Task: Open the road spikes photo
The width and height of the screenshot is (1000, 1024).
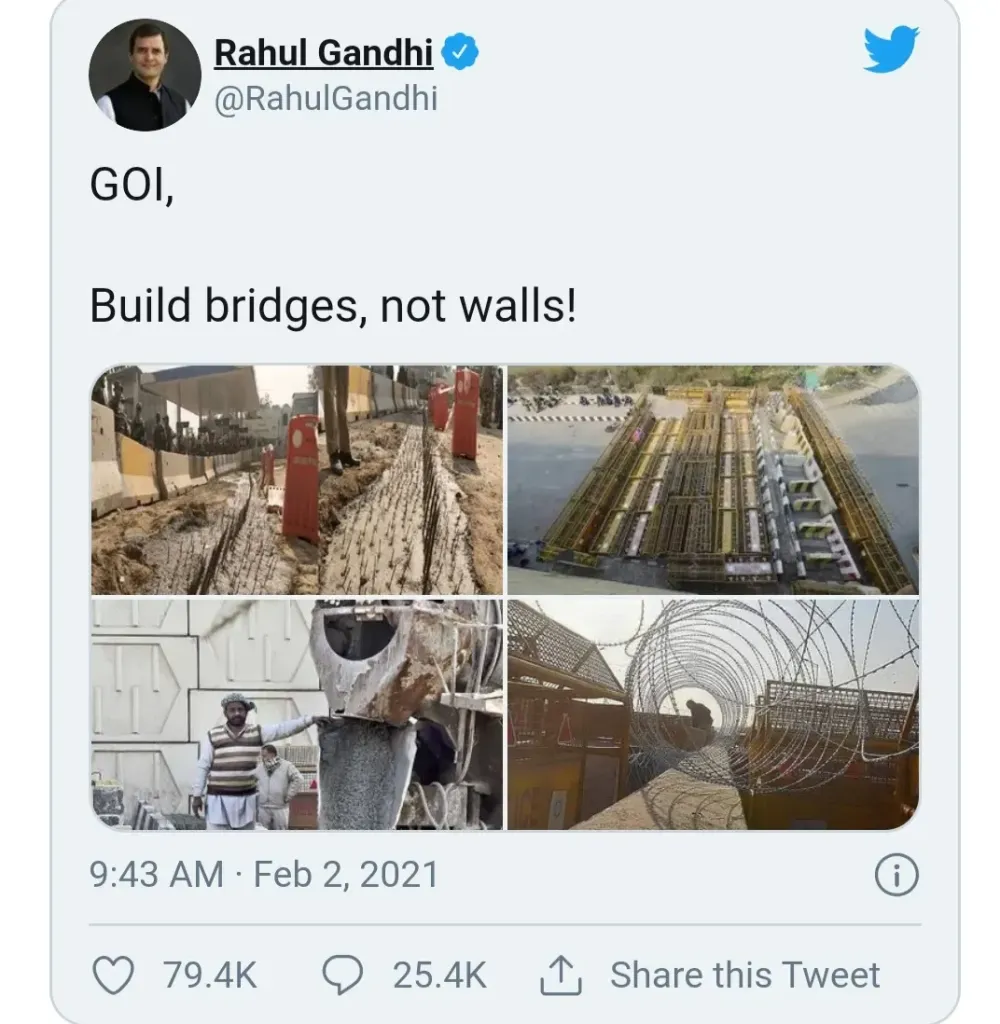Action: click(297, 480)
